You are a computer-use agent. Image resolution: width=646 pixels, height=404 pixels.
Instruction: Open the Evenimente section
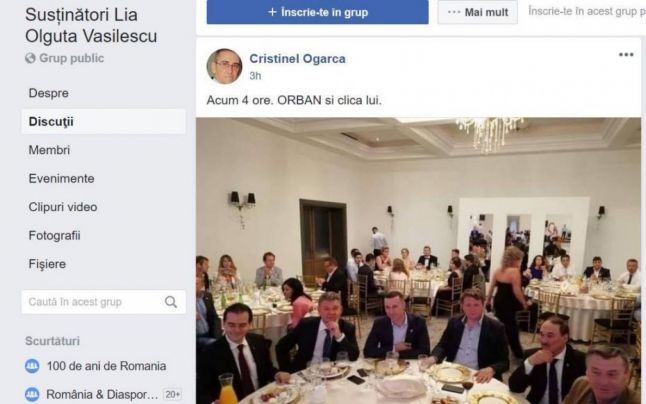point(61,178)
